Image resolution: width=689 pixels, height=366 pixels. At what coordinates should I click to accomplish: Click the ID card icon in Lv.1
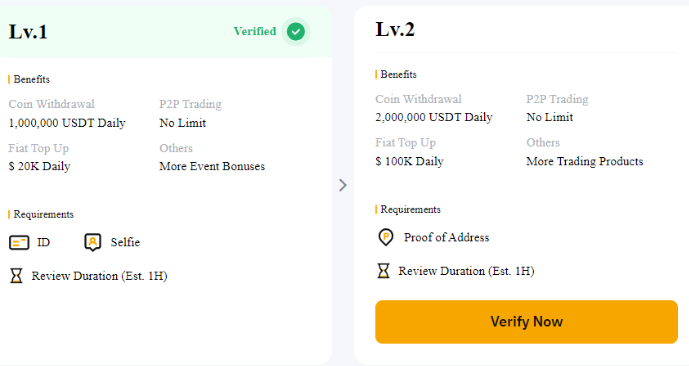point(19,242)
